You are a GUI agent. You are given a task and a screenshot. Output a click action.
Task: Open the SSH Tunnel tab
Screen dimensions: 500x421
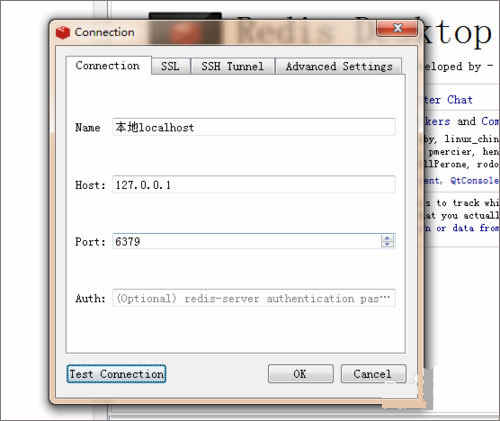232,66
